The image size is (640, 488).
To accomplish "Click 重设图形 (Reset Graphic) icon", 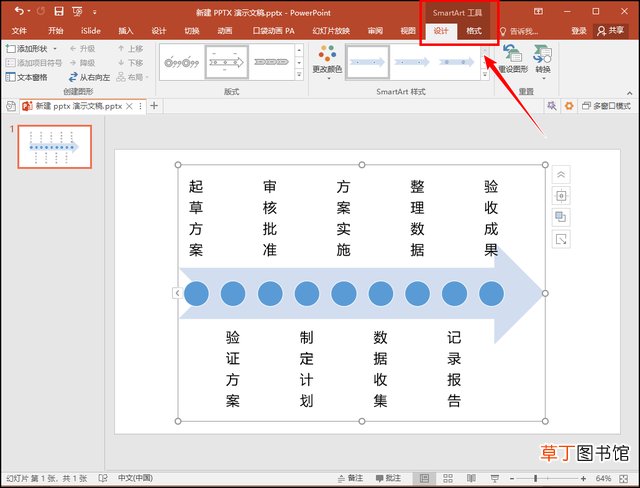I will [x=513, y=59].
